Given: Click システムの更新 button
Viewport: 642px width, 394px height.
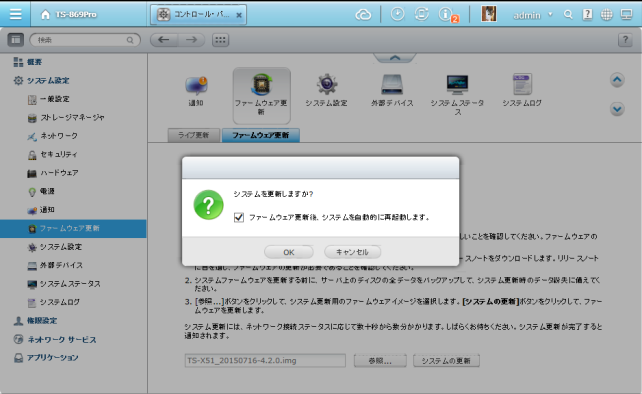Looking at the screenshot, I should coord(446,360).
